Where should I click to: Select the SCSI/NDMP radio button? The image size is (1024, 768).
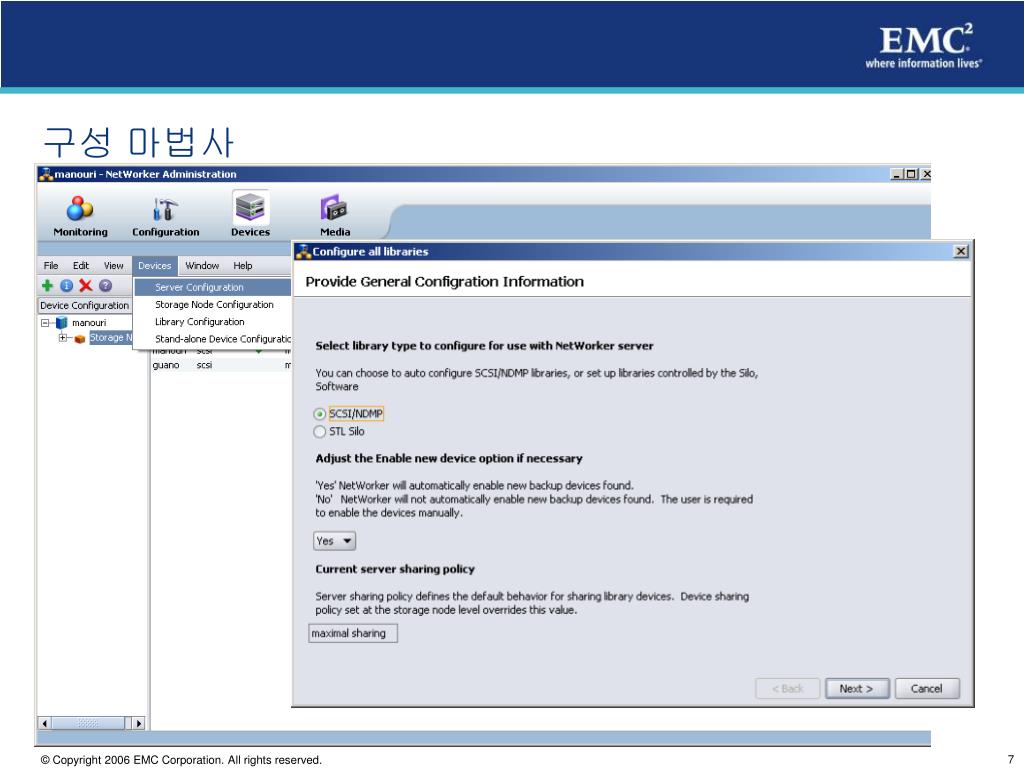point(319,414)
